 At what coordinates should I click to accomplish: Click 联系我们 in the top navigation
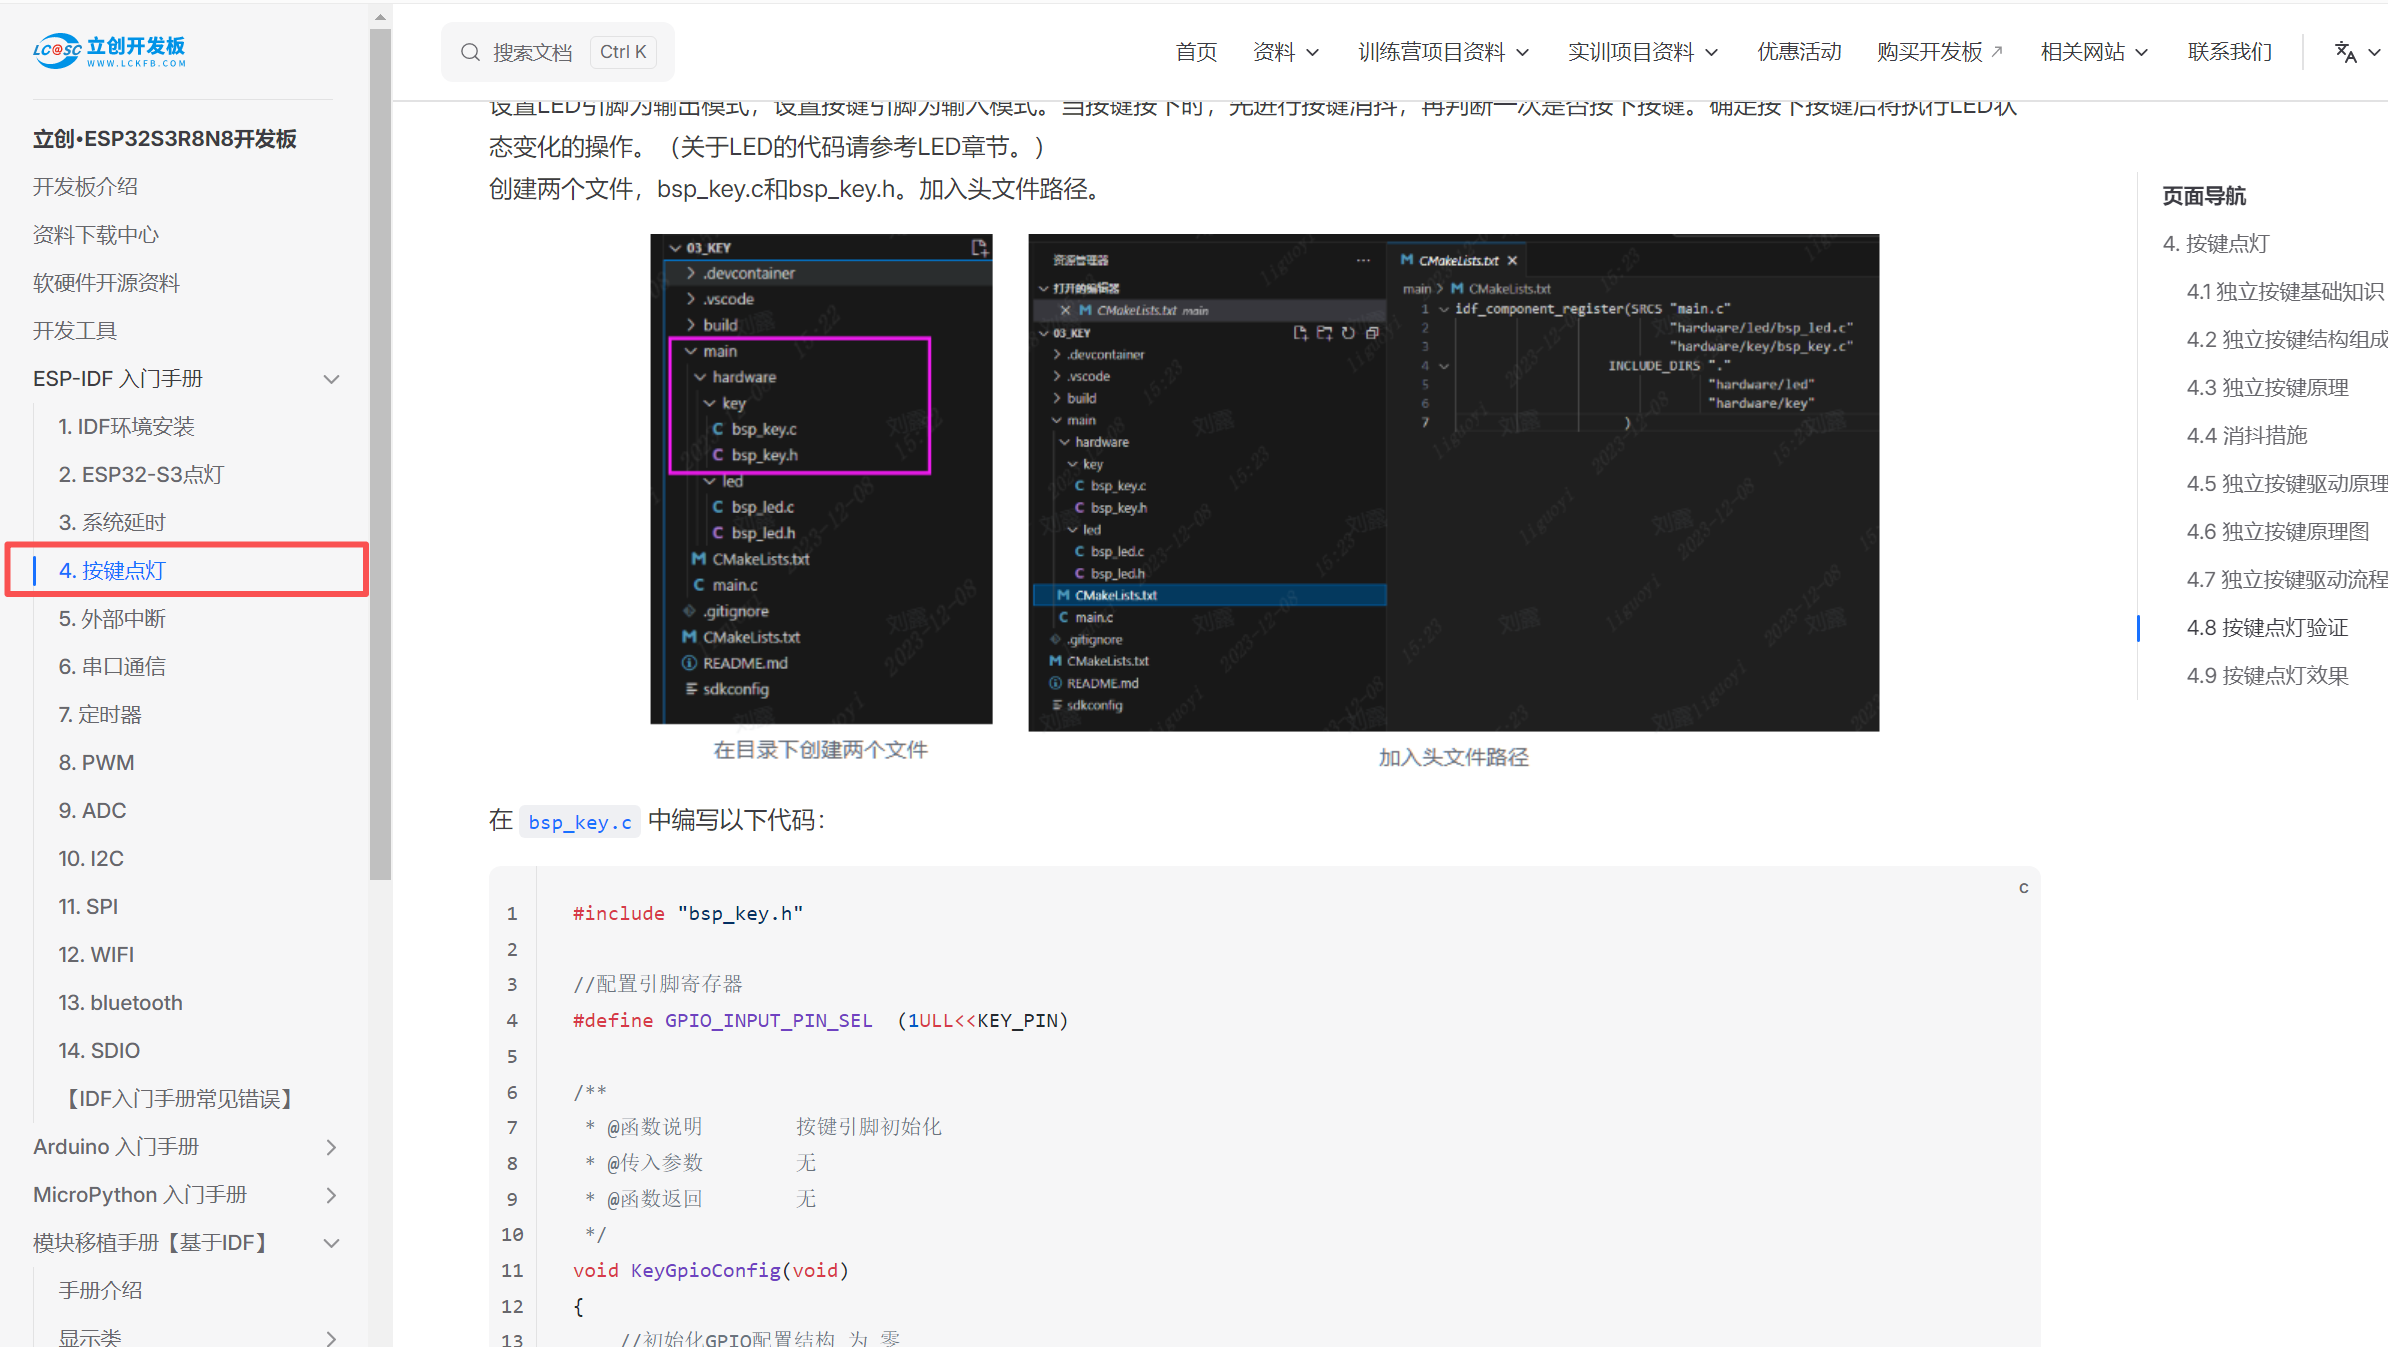click(2229, 51)
